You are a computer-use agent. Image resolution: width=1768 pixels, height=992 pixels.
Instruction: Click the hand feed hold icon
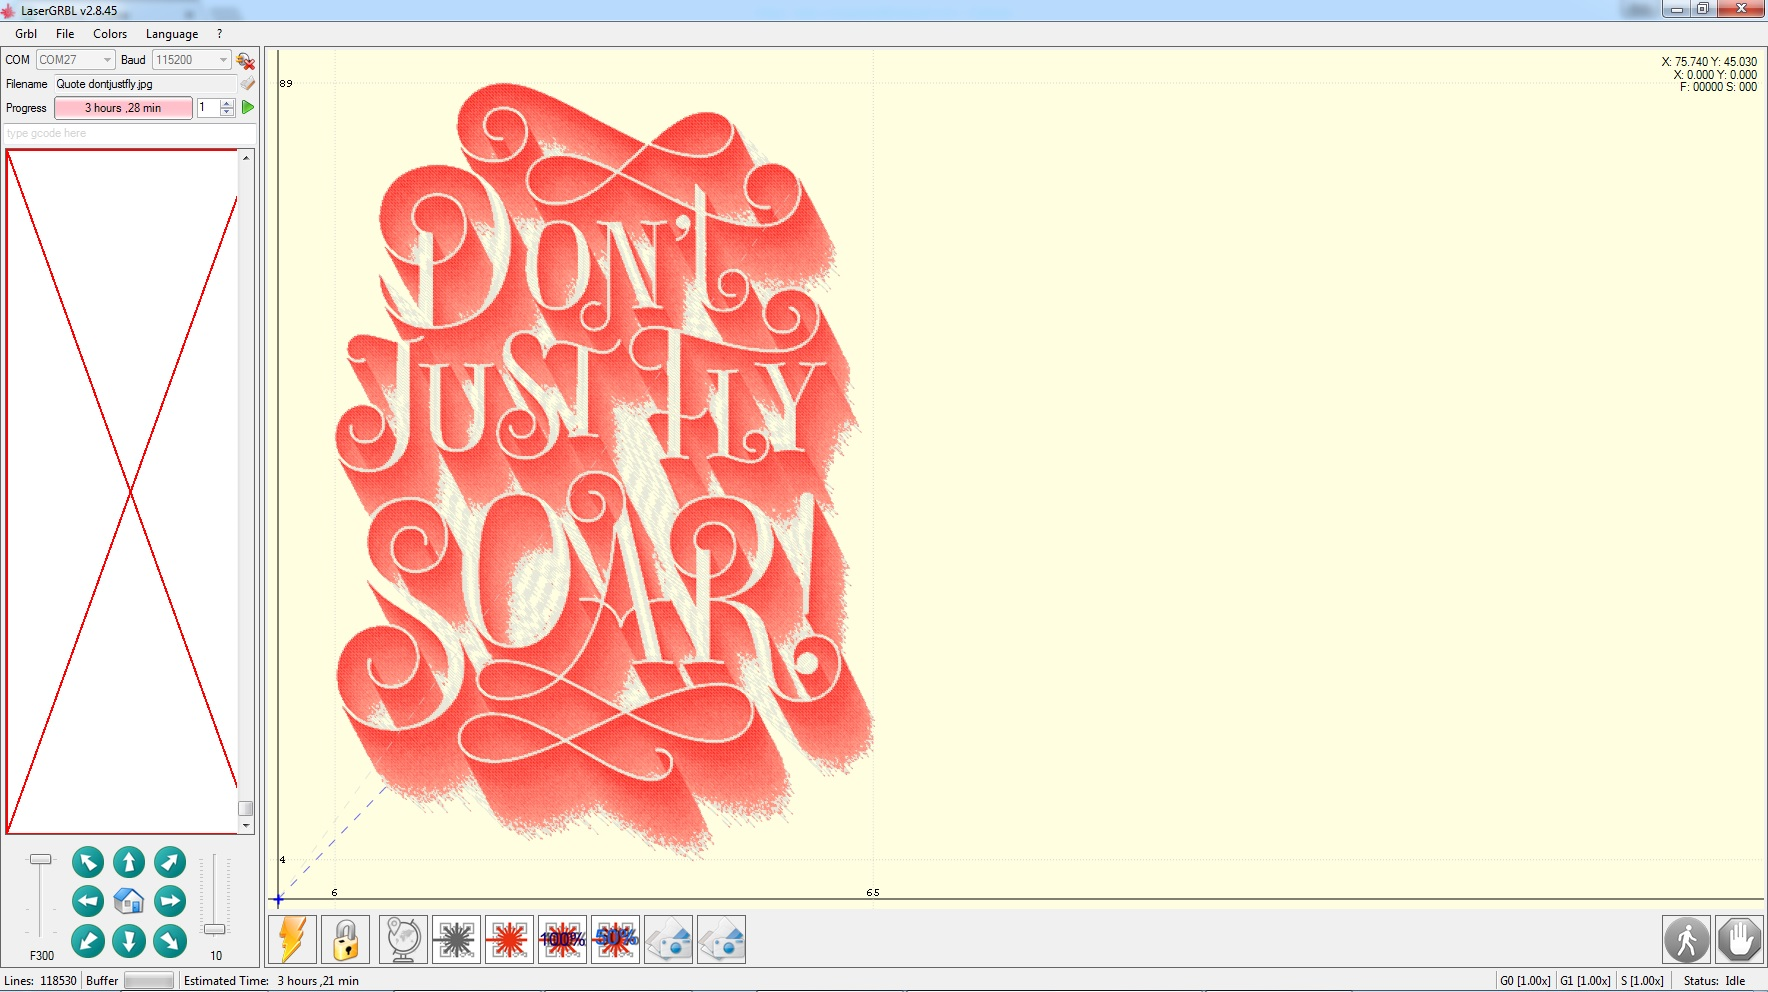point(1739,940)
